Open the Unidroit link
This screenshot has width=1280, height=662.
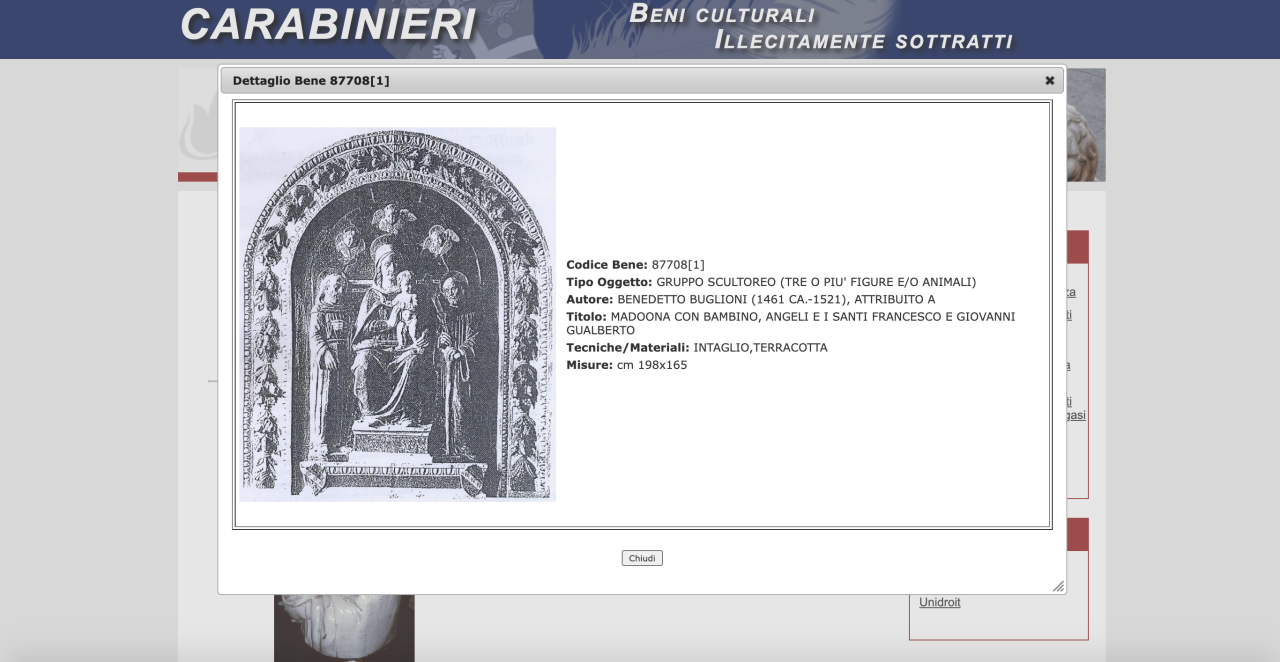click(939, 602)
